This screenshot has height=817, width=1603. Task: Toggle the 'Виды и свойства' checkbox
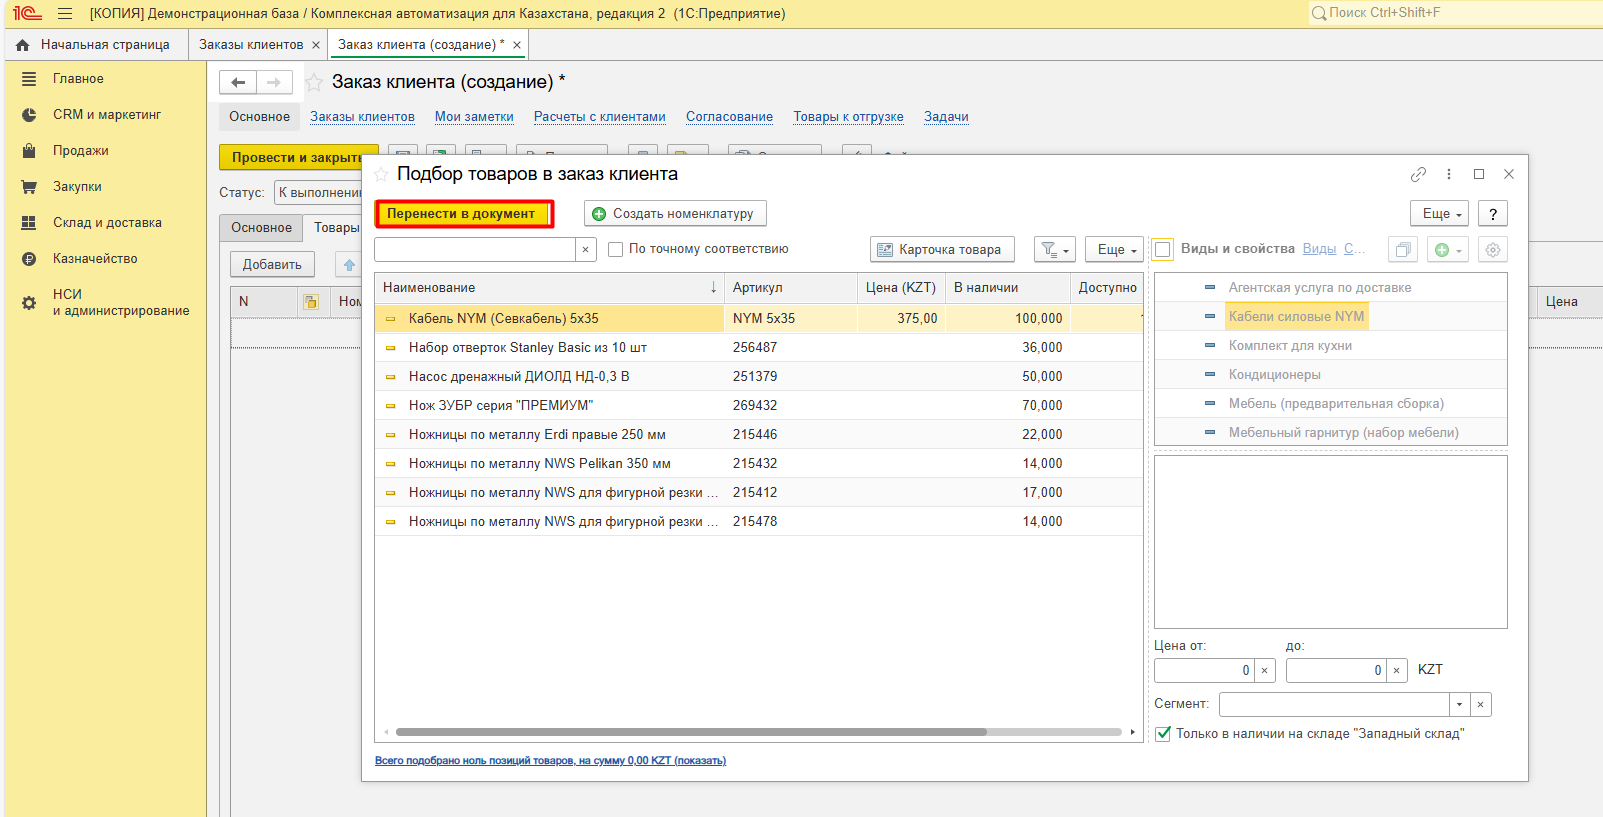point(1163,250)
